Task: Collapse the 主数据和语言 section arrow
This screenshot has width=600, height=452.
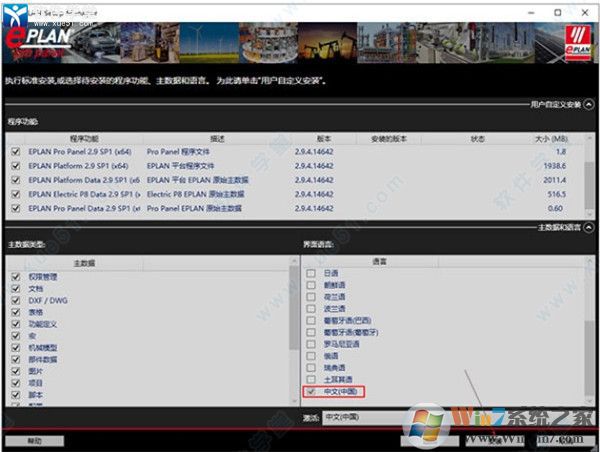Action: [x=589, y=228]
